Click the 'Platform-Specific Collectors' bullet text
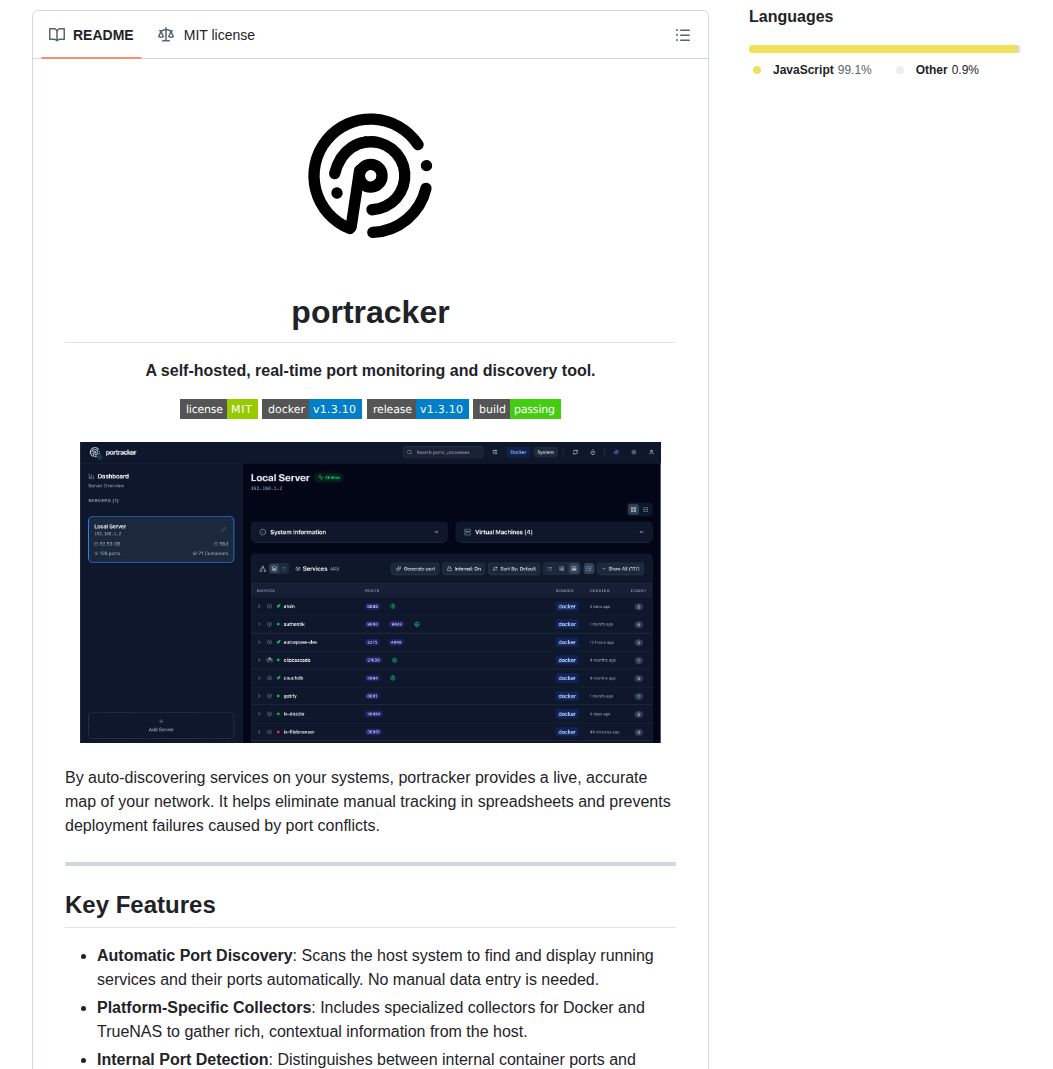Viewport: 1053px width, 1069px height. (204, 1008)
